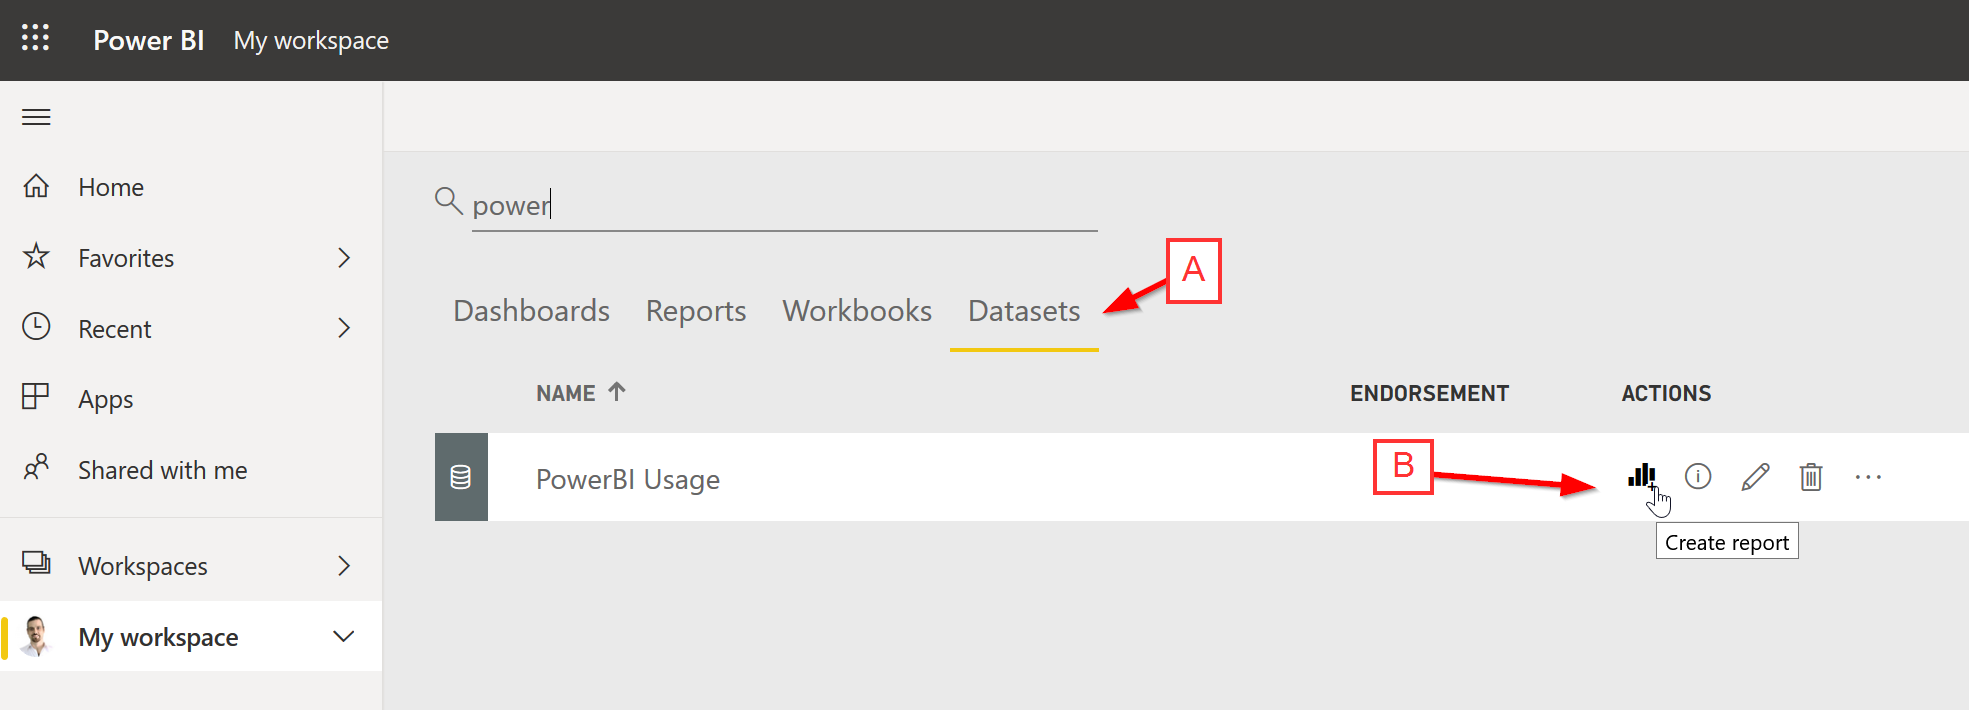This screenshot has width=1969, height=710.
Task: Open the app launcher waffle icon
Action: coord(36,38)
